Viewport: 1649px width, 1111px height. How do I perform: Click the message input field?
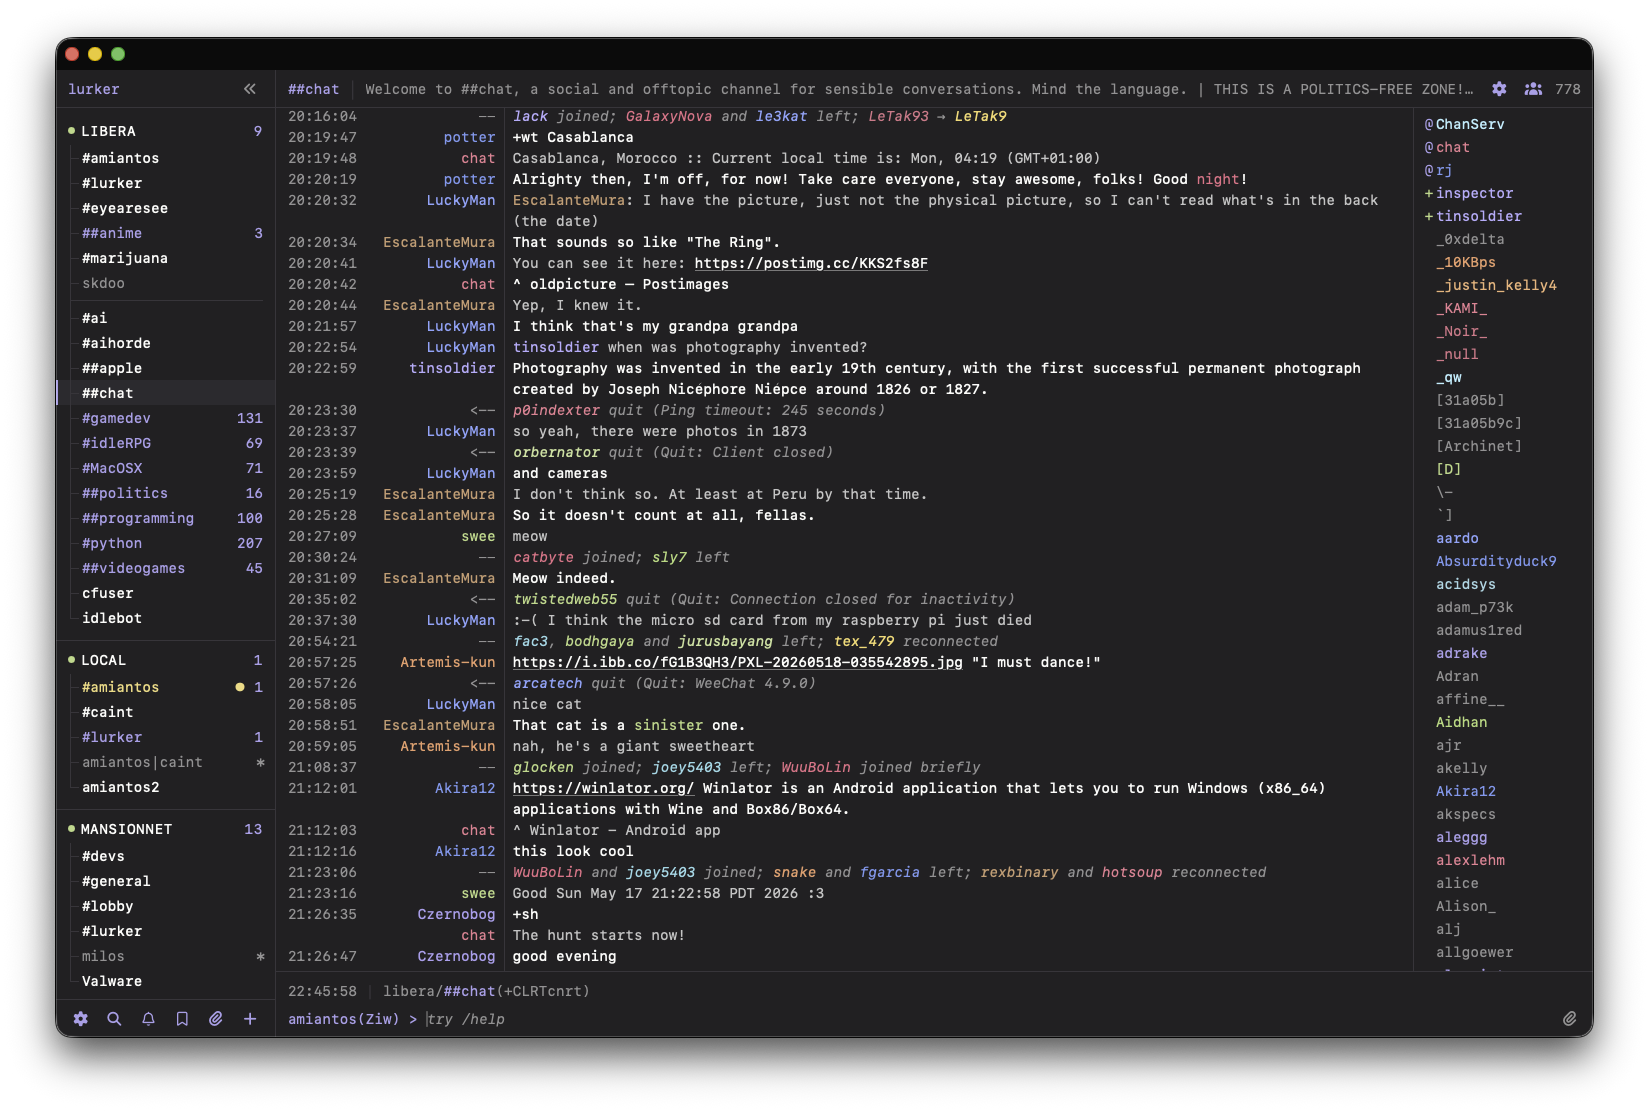[x=990, y=1019]
